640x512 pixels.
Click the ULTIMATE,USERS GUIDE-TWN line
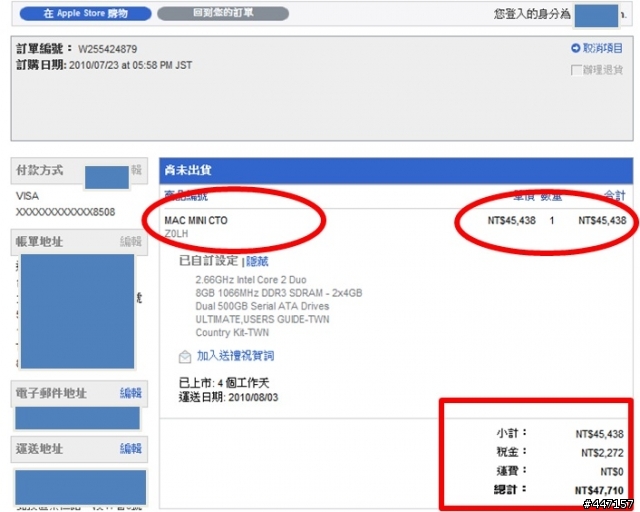(262, 319)
